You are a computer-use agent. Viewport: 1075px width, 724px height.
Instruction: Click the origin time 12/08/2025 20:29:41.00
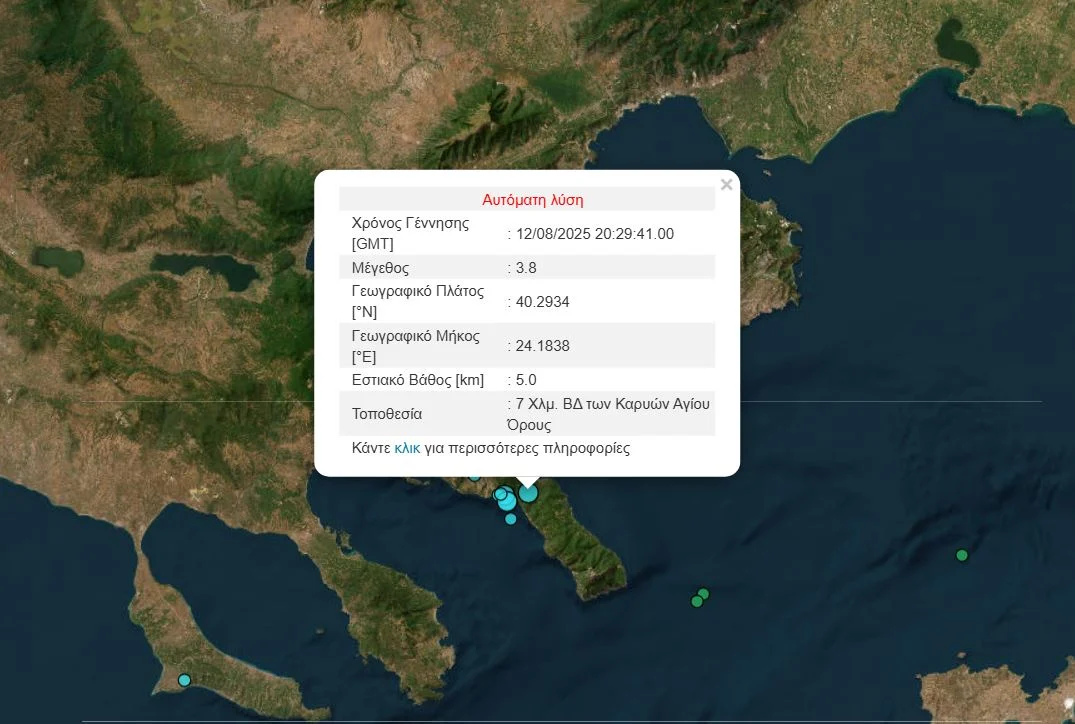tap(594, 234)
